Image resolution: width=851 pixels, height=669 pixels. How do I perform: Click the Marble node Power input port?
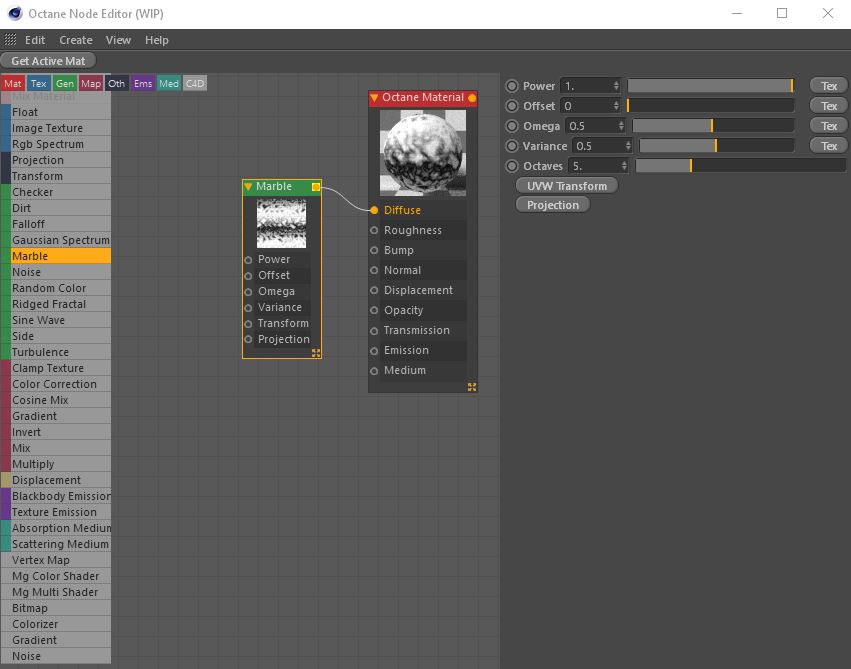coord(249,259)
